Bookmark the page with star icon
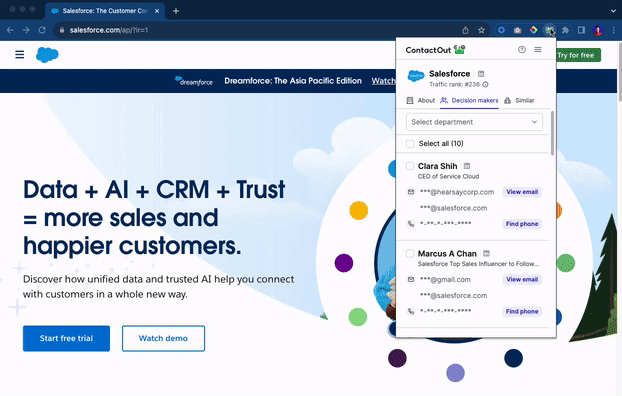 click(x=482, y=30)
